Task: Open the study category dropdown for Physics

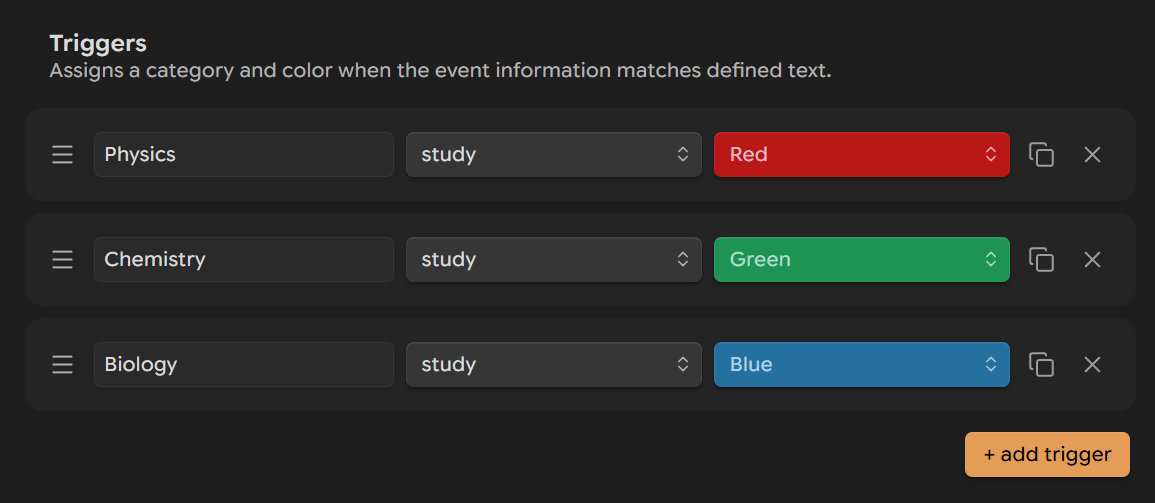Action: pyautogui.click(x=554, y=155)
